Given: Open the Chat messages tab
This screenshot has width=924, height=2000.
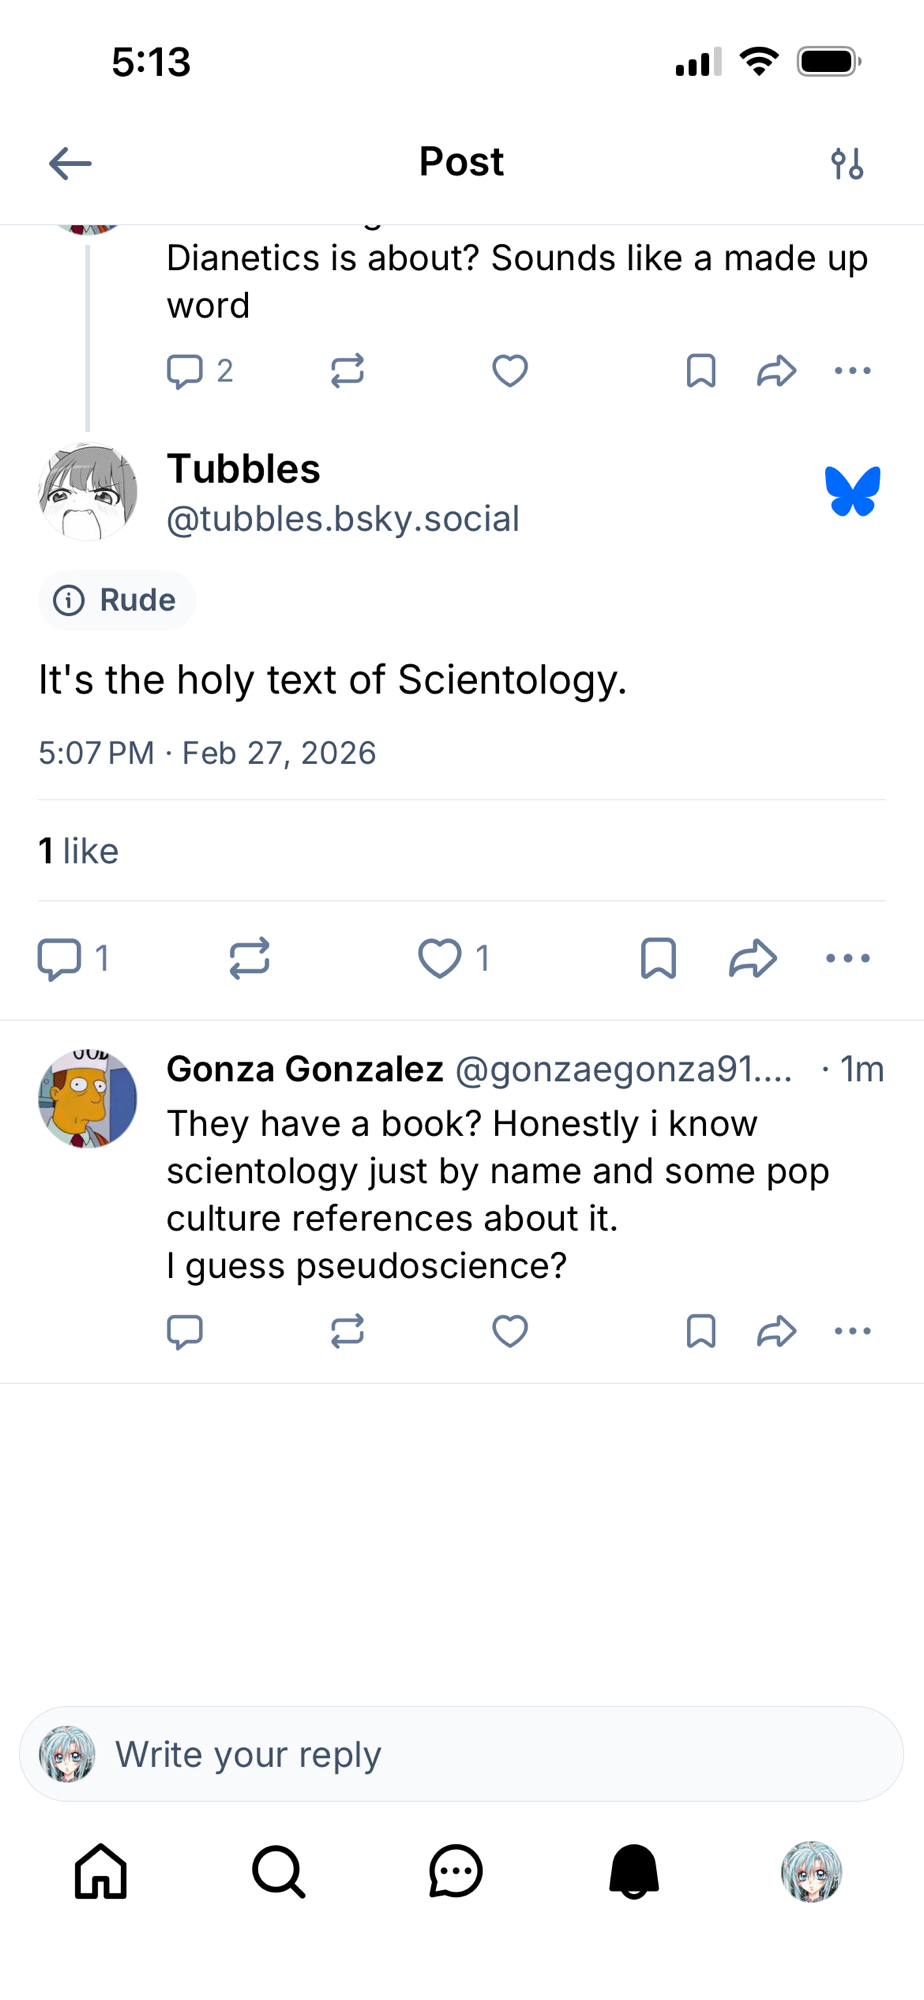Looking at the screenshot, I should coord(456,1871).
